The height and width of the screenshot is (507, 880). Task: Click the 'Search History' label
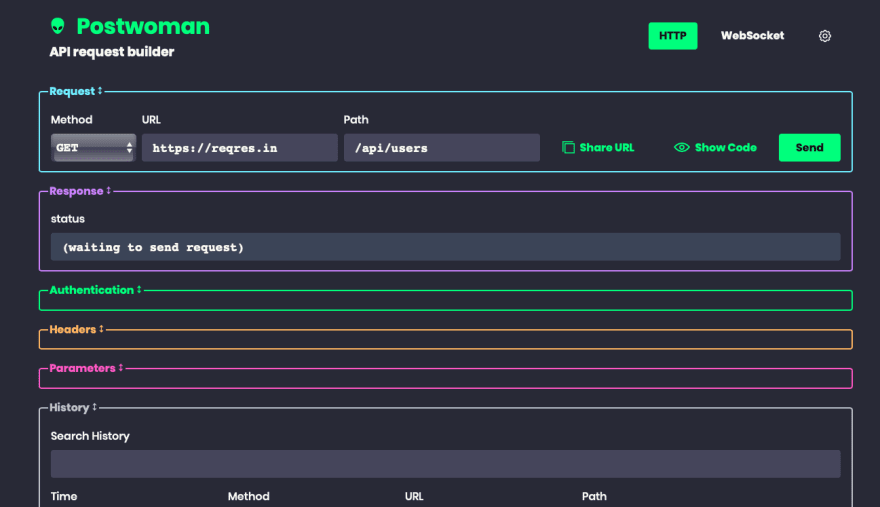click(x=90, y=436)
